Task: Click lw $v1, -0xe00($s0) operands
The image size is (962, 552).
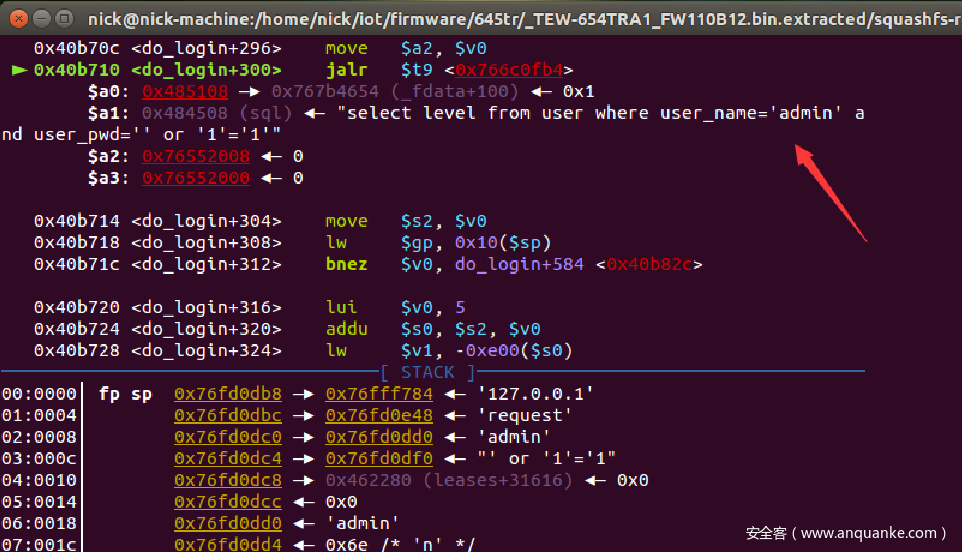Action: click(x=487, y=351)
